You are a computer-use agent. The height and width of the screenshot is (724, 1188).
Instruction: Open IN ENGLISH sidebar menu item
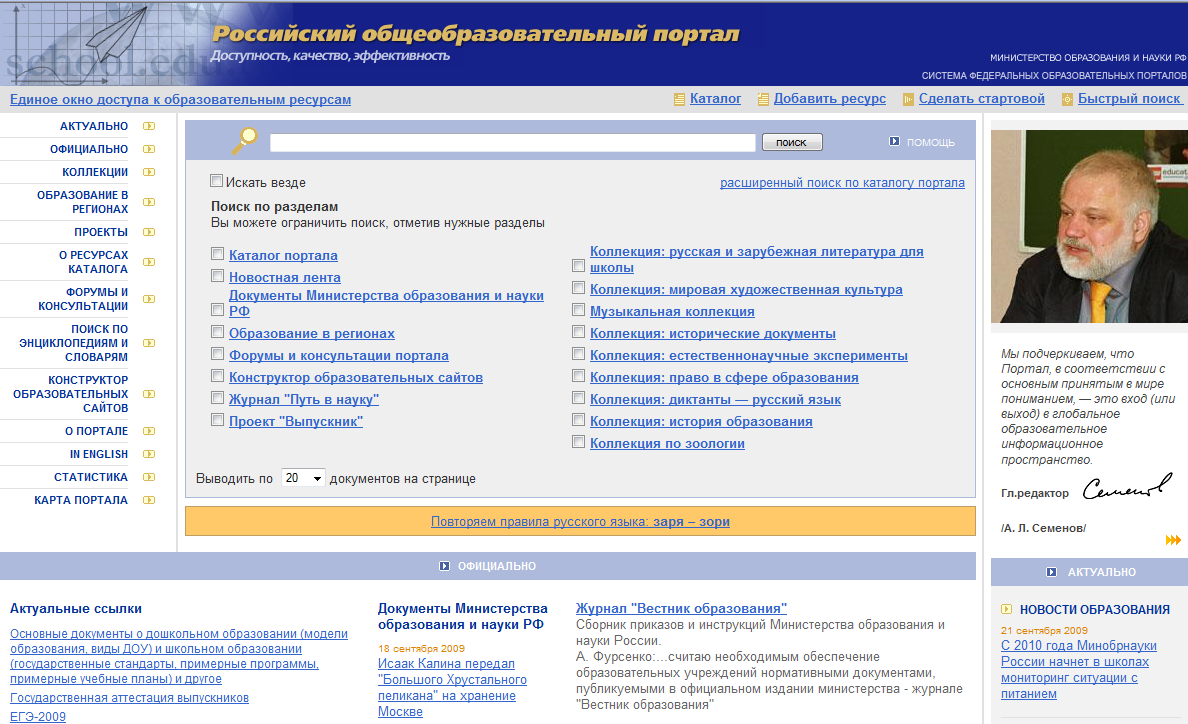98,454
